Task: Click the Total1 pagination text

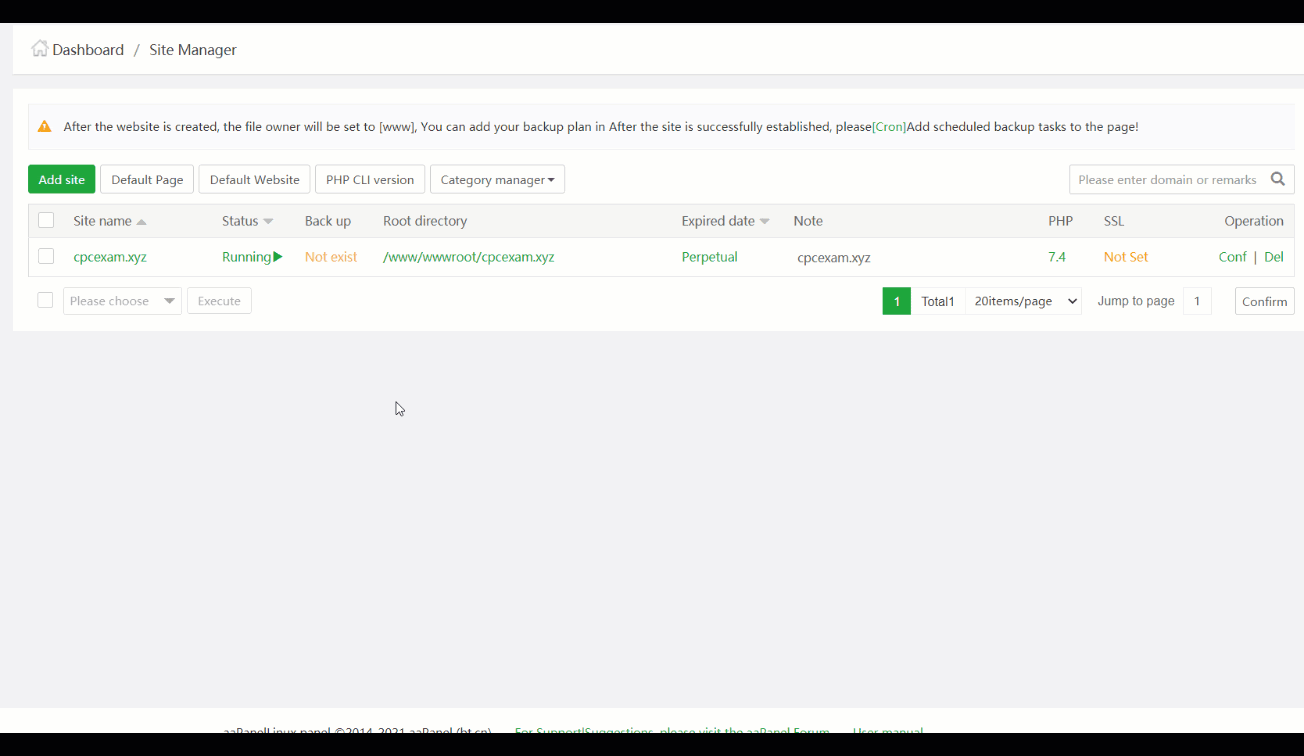Action: coord(938,301)
